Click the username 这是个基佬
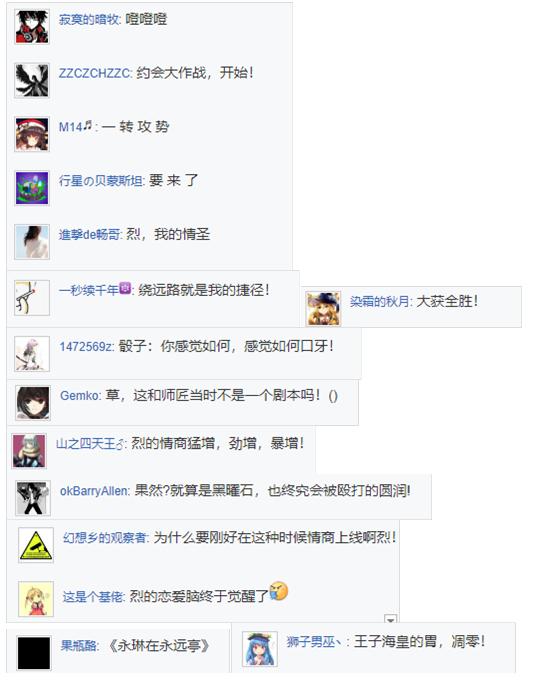 click(93, 597)
